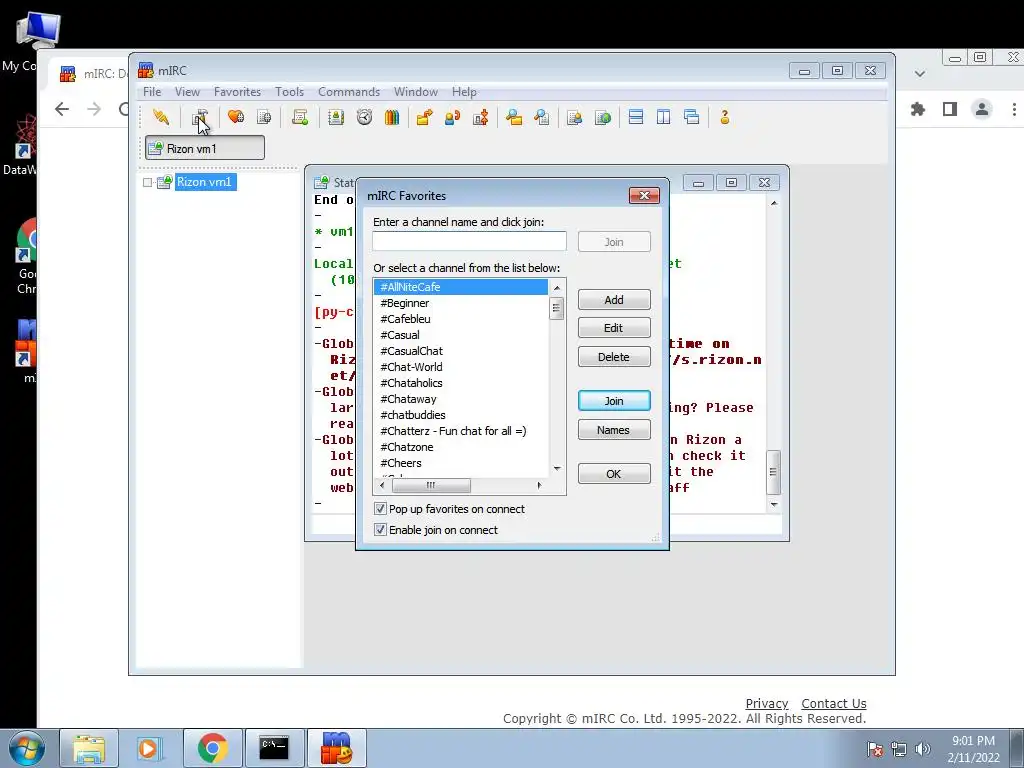Open the Scripts Editor scroll icon
Viewport: 1024px width, 768px height.
point(300,117)
